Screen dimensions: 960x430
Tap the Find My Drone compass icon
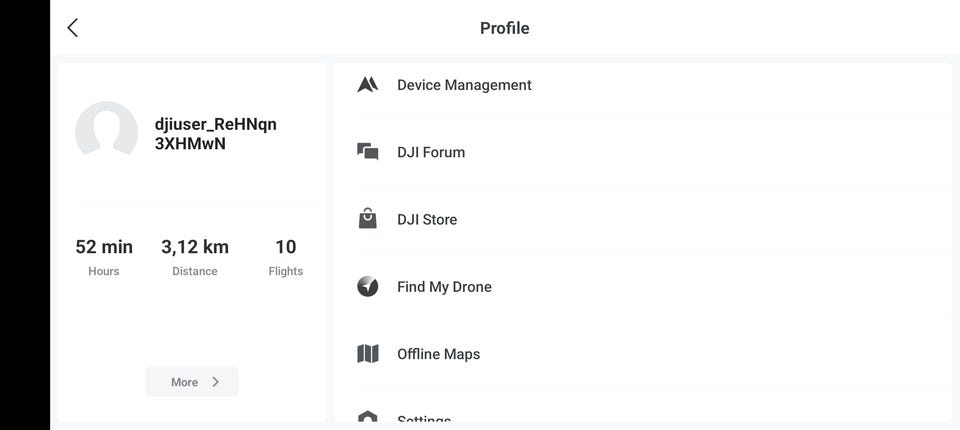coord(367,286)
